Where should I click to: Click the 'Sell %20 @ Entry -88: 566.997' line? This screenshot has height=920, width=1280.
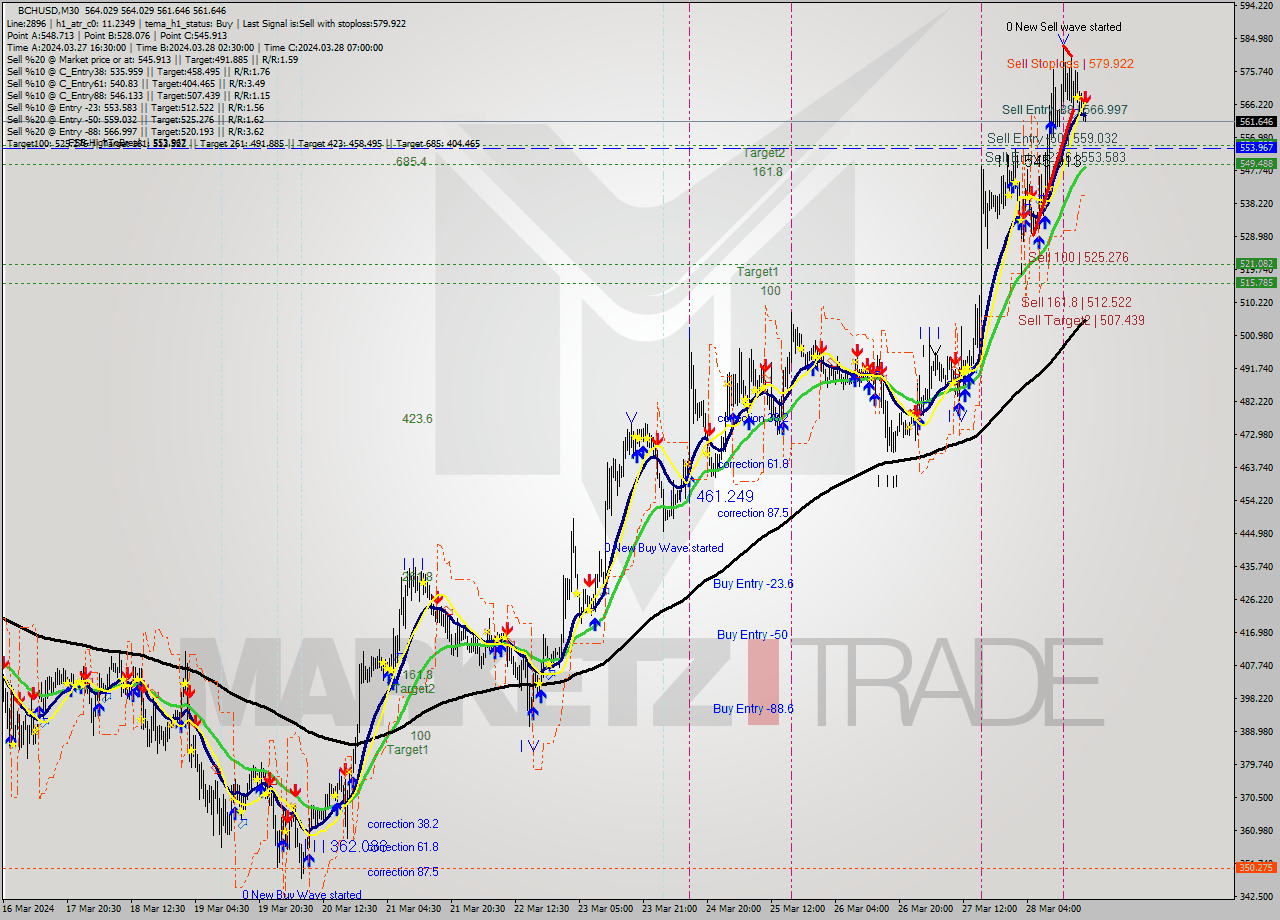(x=135, y=131)
